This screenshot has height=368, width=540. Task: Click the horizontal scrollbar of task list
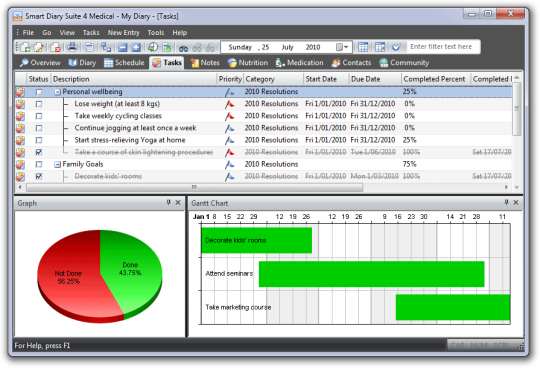195,187
